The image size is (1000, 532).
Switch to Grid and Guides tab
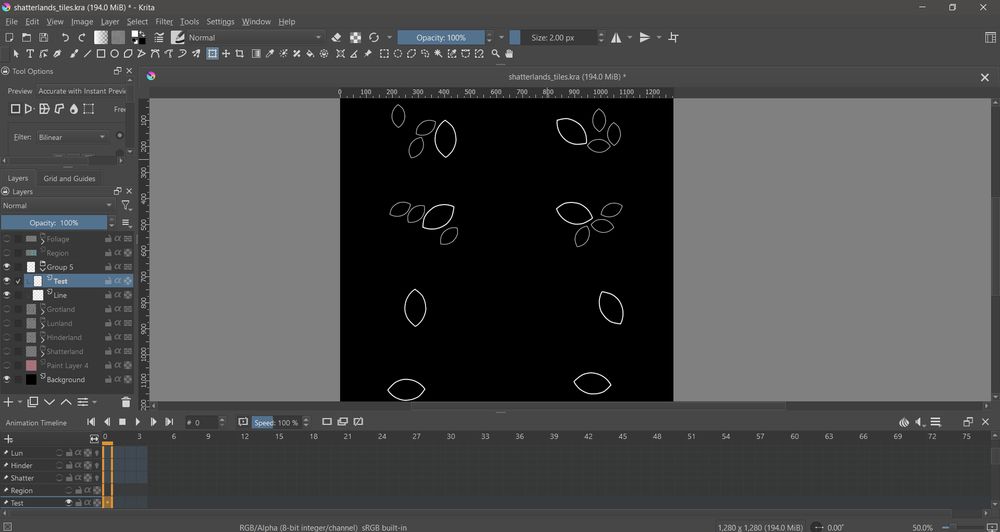click(x=69, y=179)
